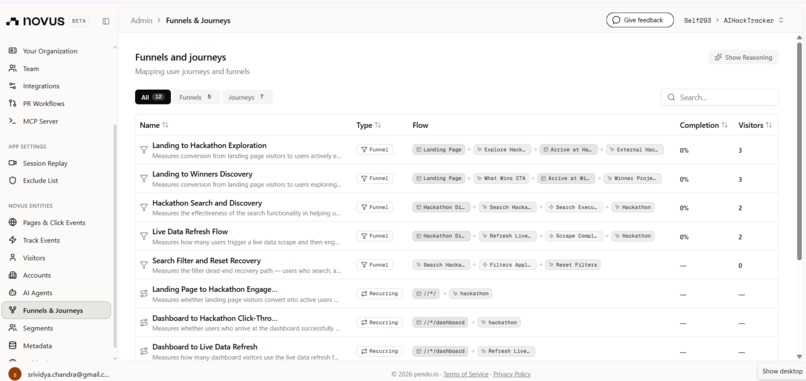Click the Scrape Compl... flow step
Image resolution: width=806 pixels, height=381 pixels.
(574, 236)
